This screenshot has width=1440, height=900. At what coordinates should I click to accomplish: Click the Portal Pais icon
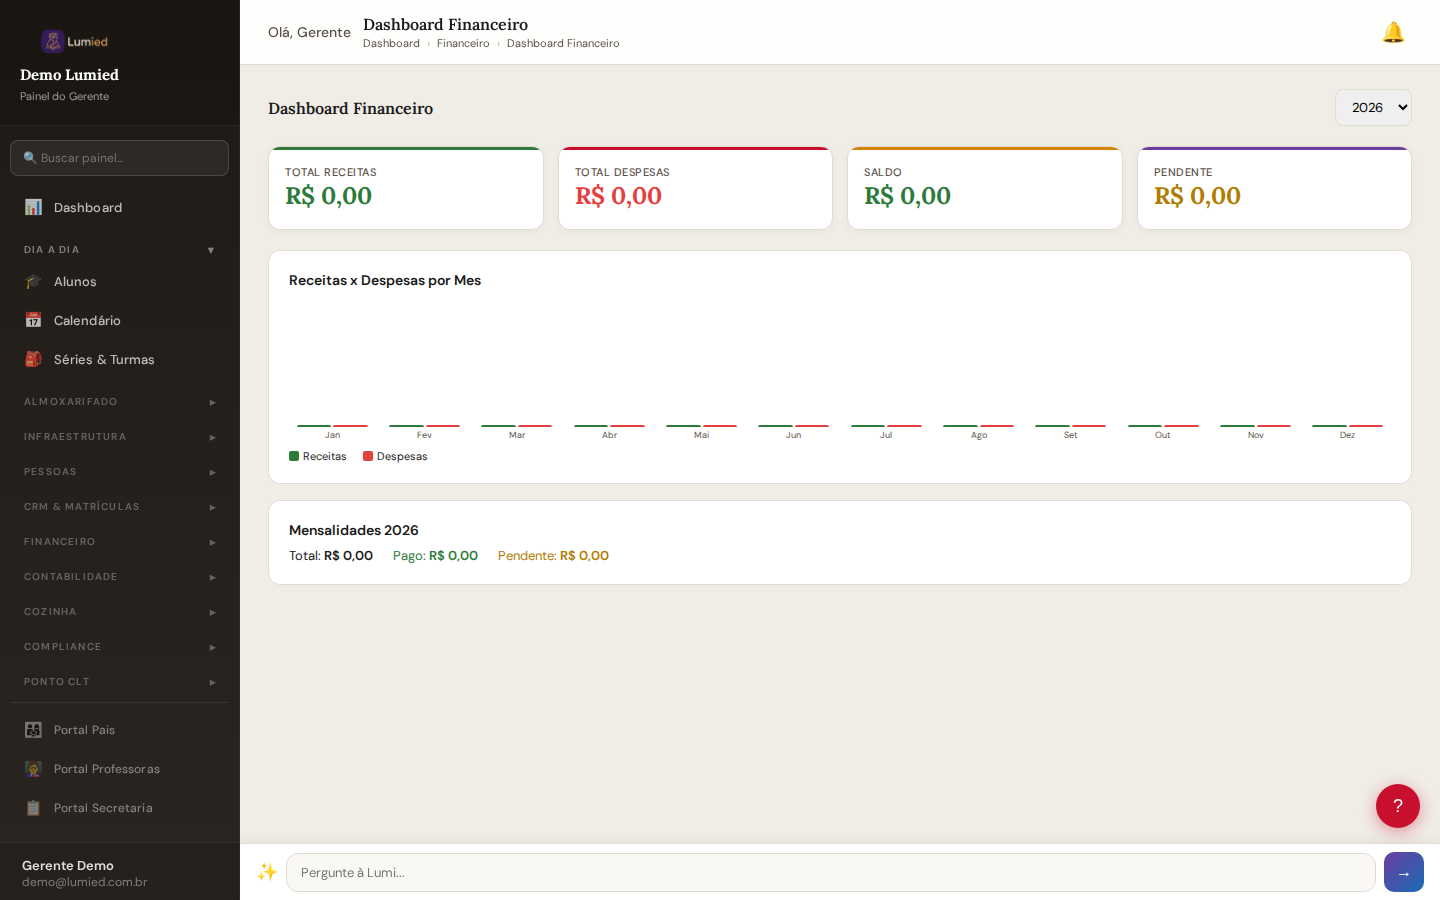click(x=33, y=729)
